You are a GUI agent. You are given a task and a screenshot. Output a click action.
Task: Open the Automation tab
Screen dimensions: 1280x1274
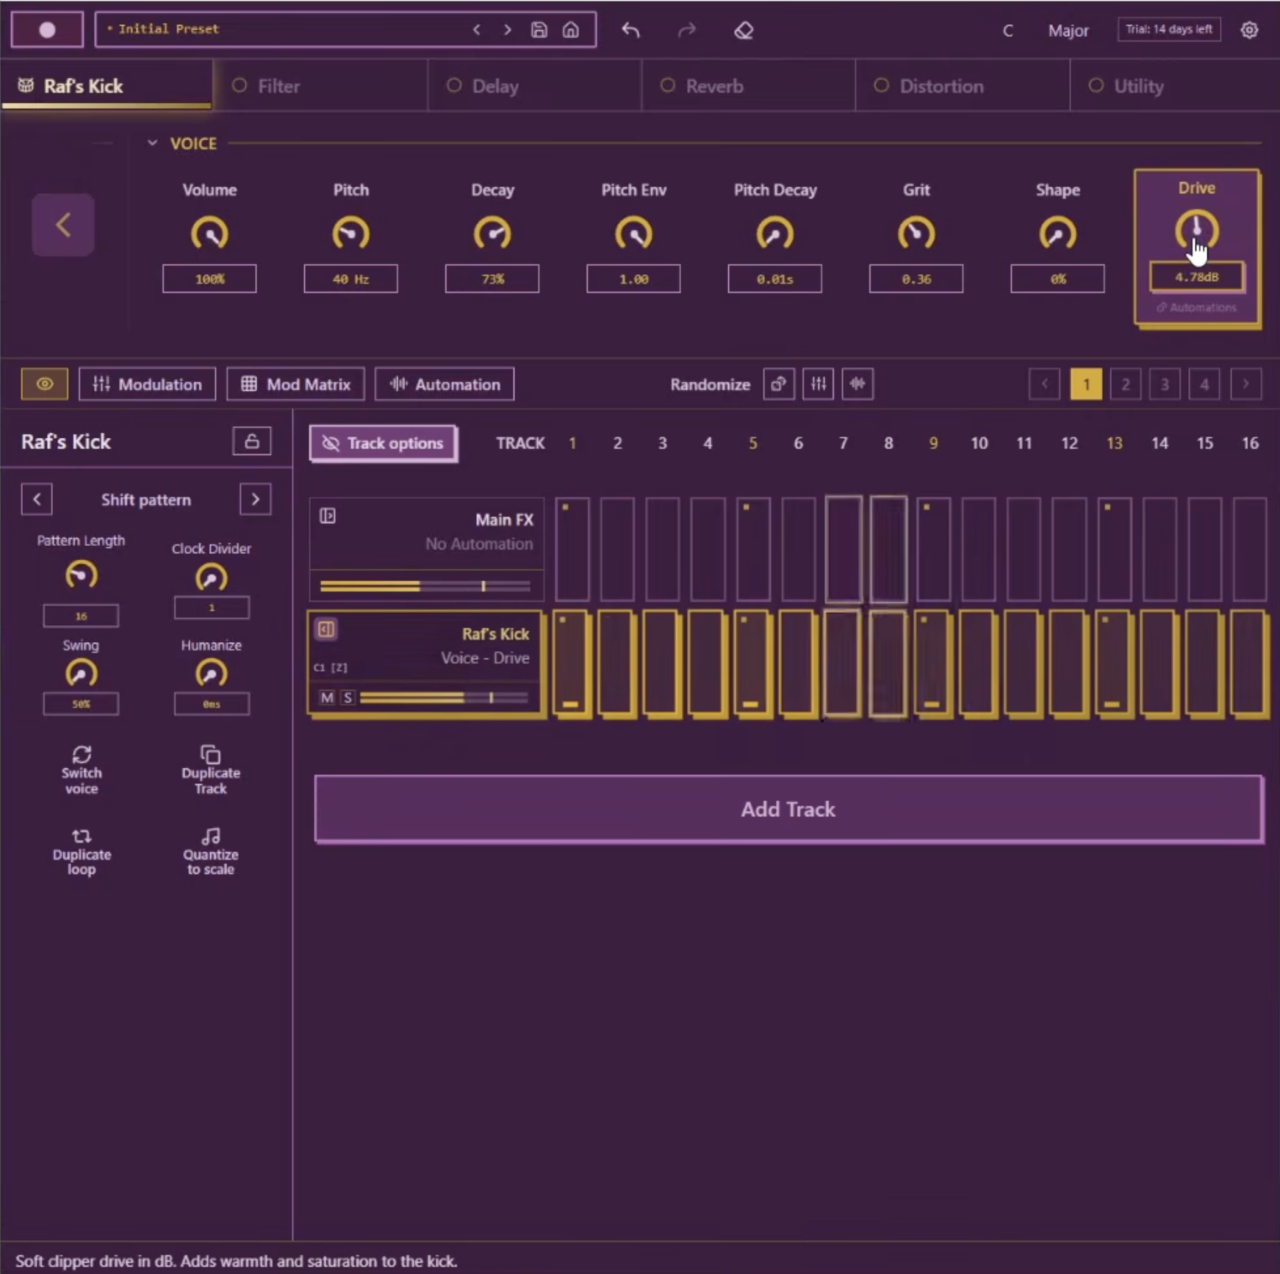point(445,384)
